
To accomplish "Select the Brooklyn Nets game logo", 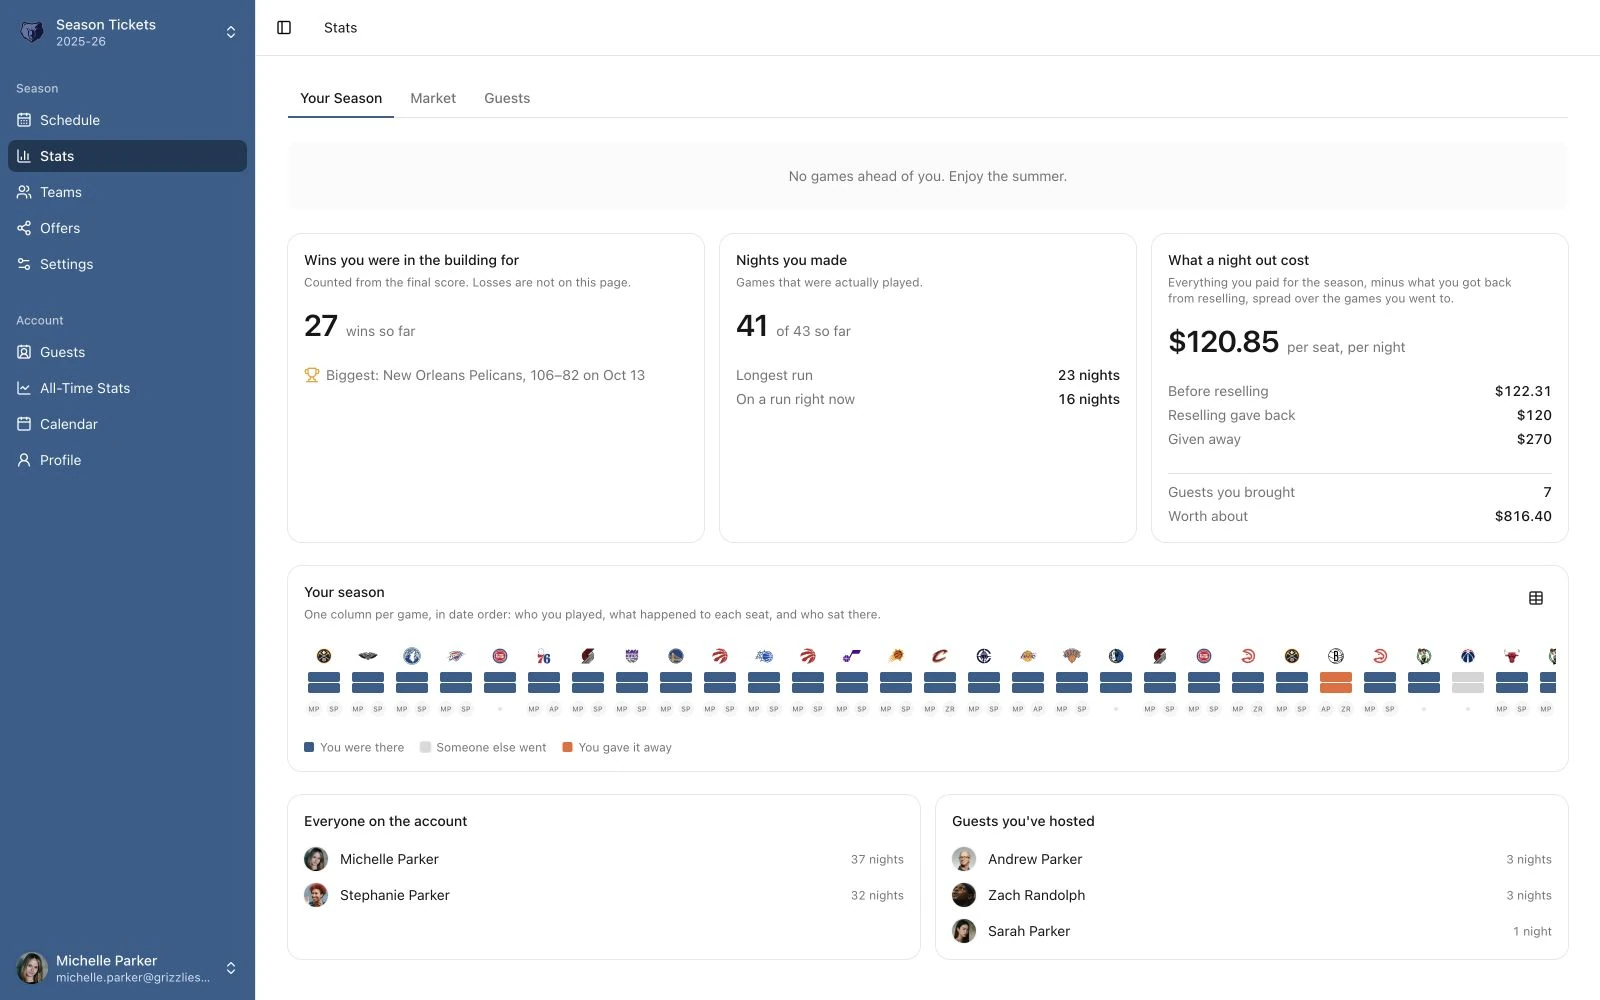I will (1336, 656).
